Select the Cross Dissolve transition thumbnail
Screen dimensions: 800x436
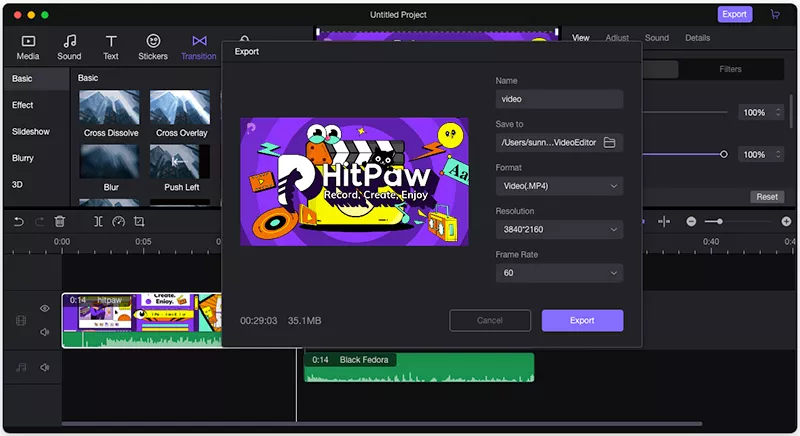[x=110, y=107]
